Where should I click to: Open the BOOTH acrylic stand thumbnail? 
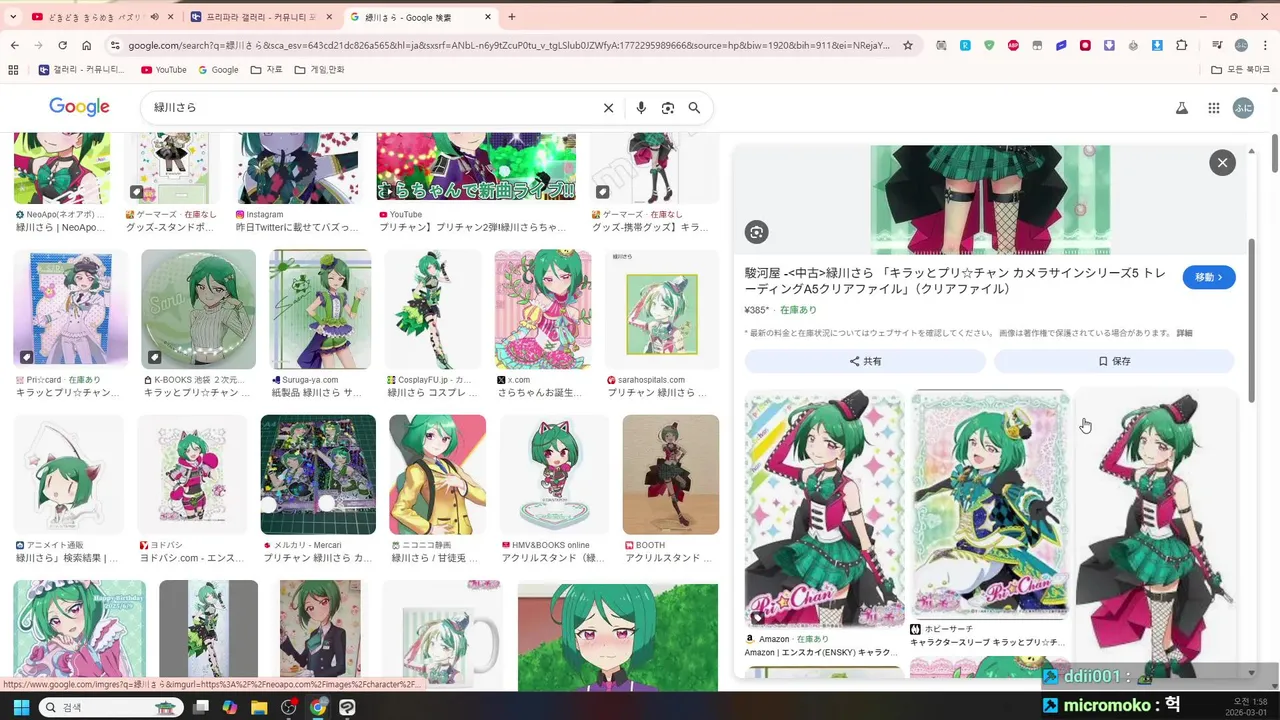[670, 475]
